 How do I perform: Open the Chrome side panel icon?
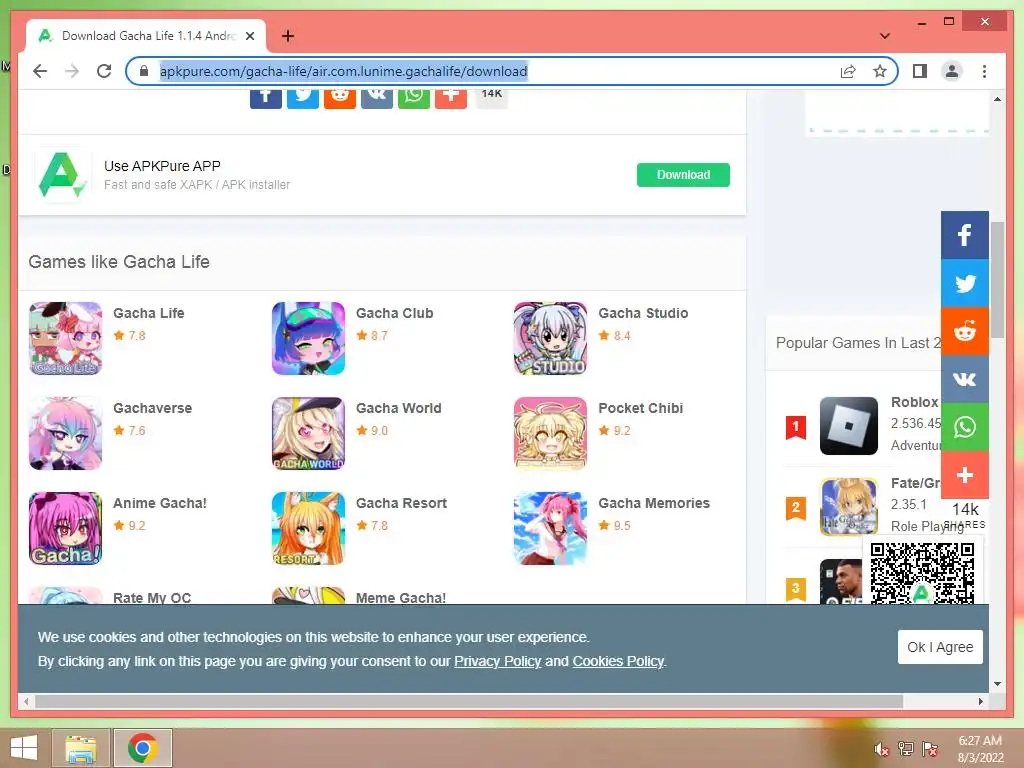point(920,71)
